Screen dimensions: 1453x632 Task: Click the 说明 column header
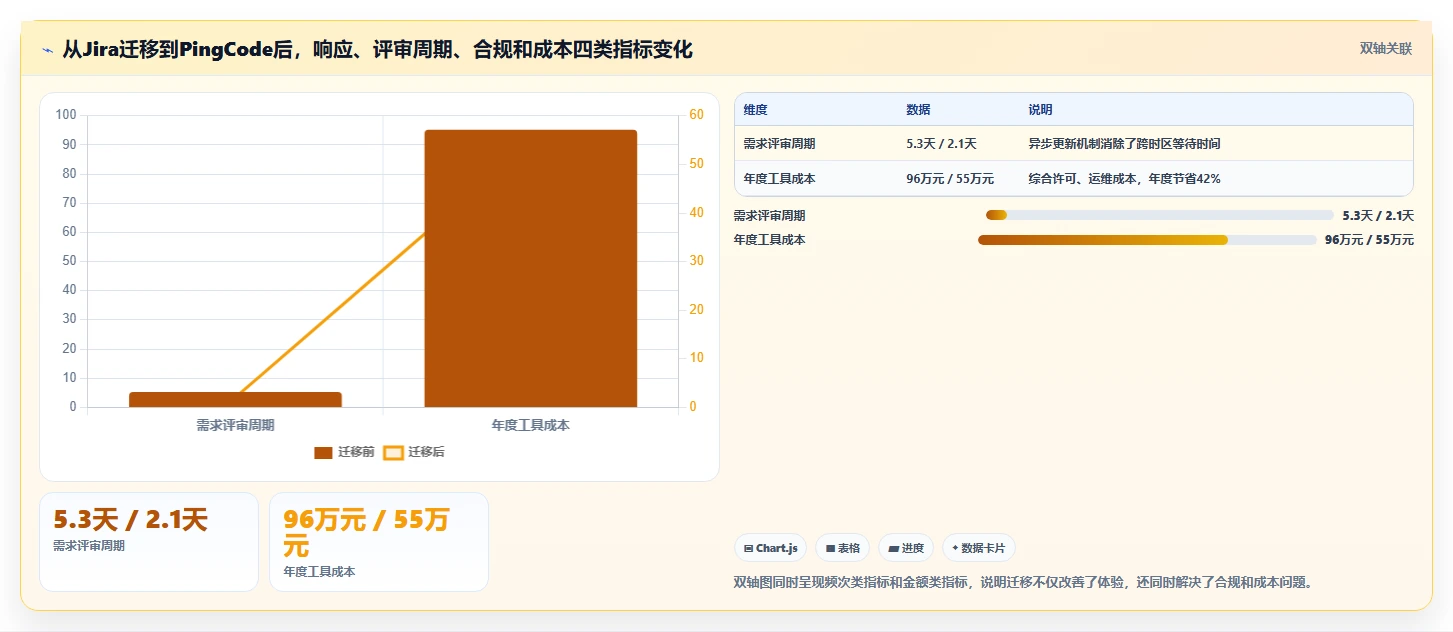1040,110
